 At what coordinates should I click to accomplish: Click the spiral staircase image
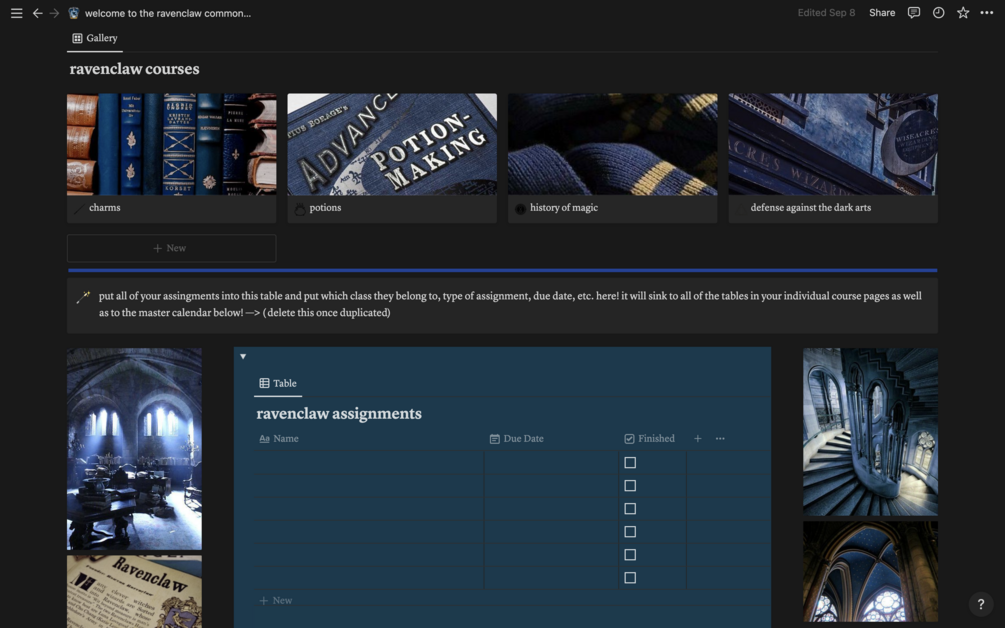click(x=870, y=431)
